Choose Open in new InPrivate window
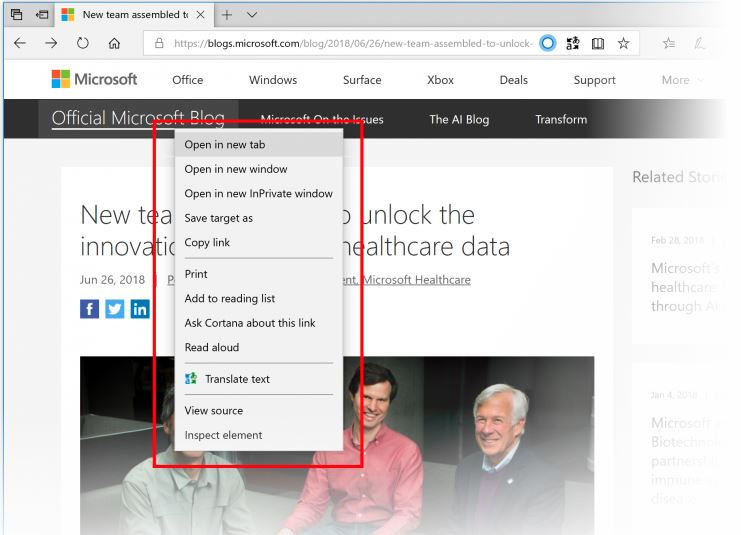Image resolution: width=741 pixels, height=535 pixels. (258, 194)
